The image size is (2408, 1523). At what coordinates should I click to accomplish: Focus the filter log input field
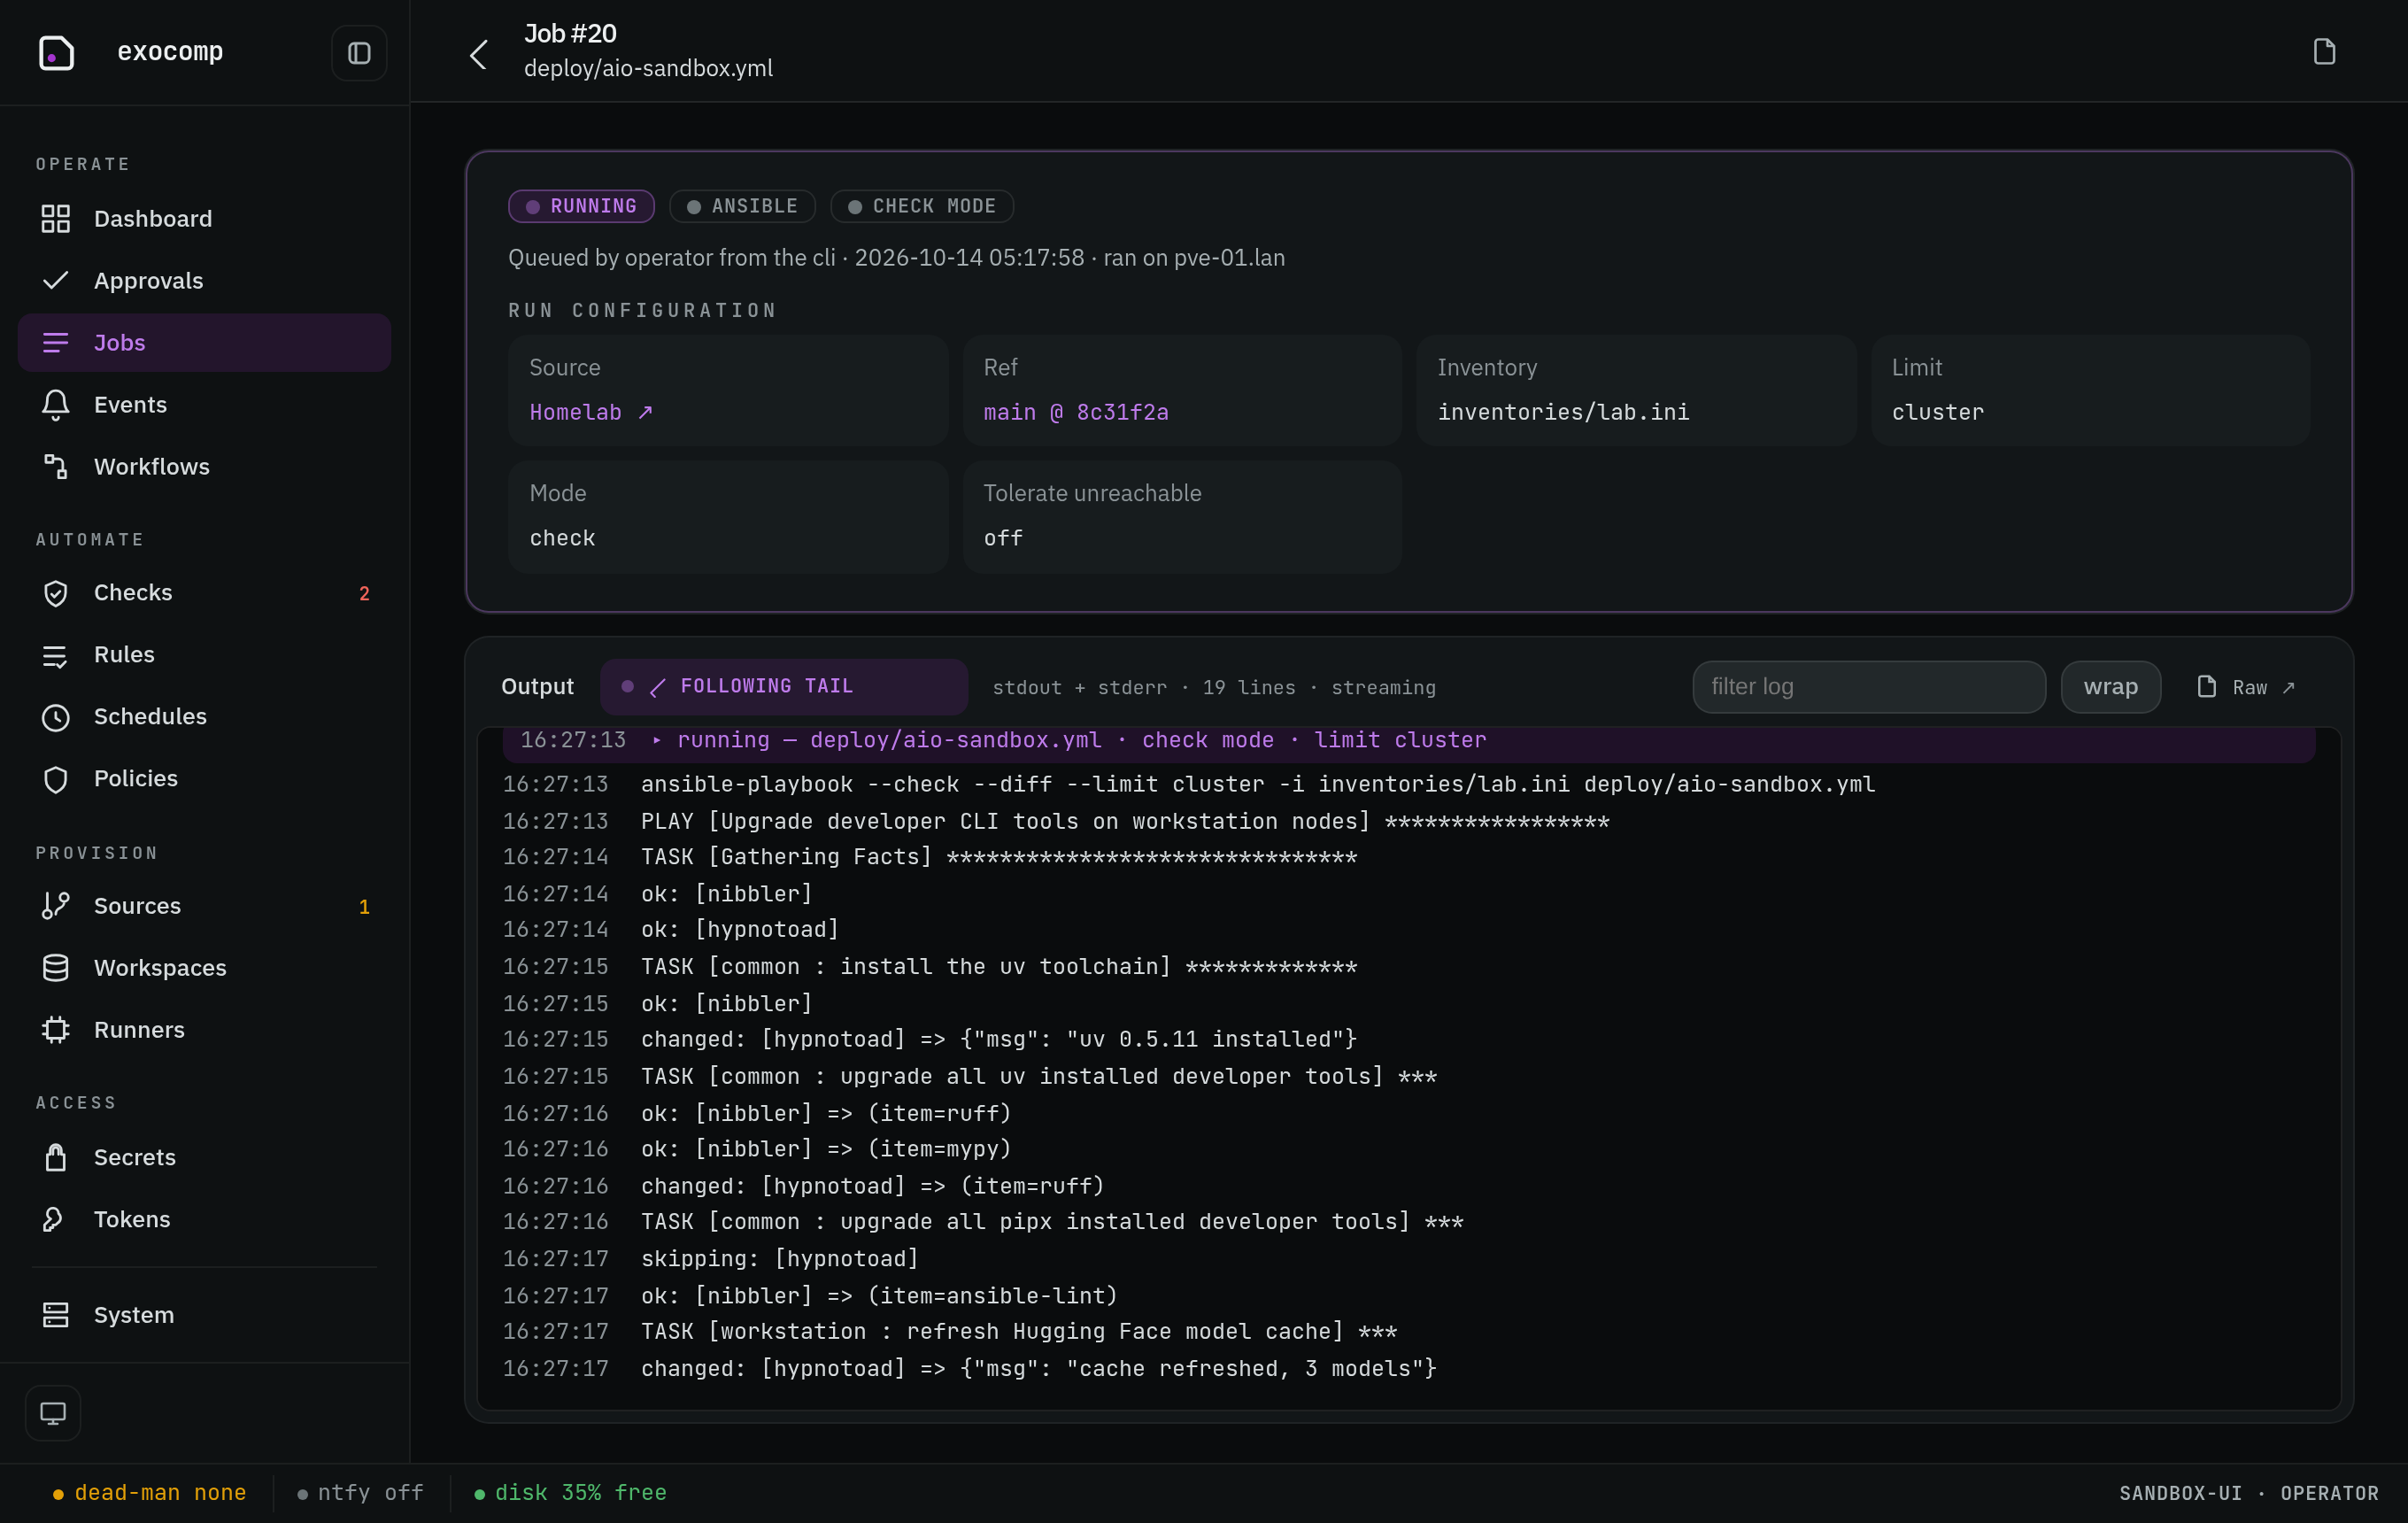click(1868, 687)
